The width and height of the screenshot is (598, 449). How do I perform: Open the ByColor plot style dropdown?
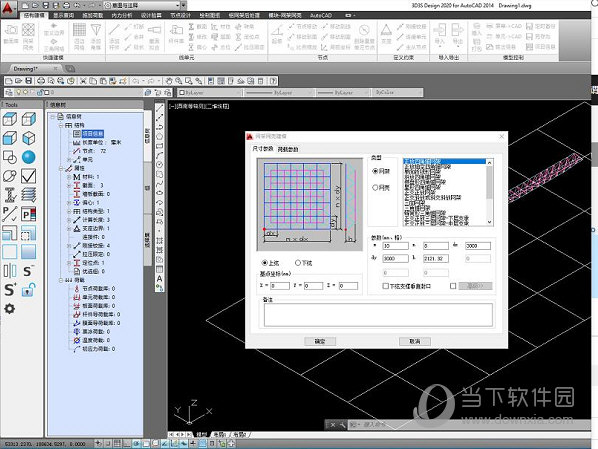tap(398, 92)
